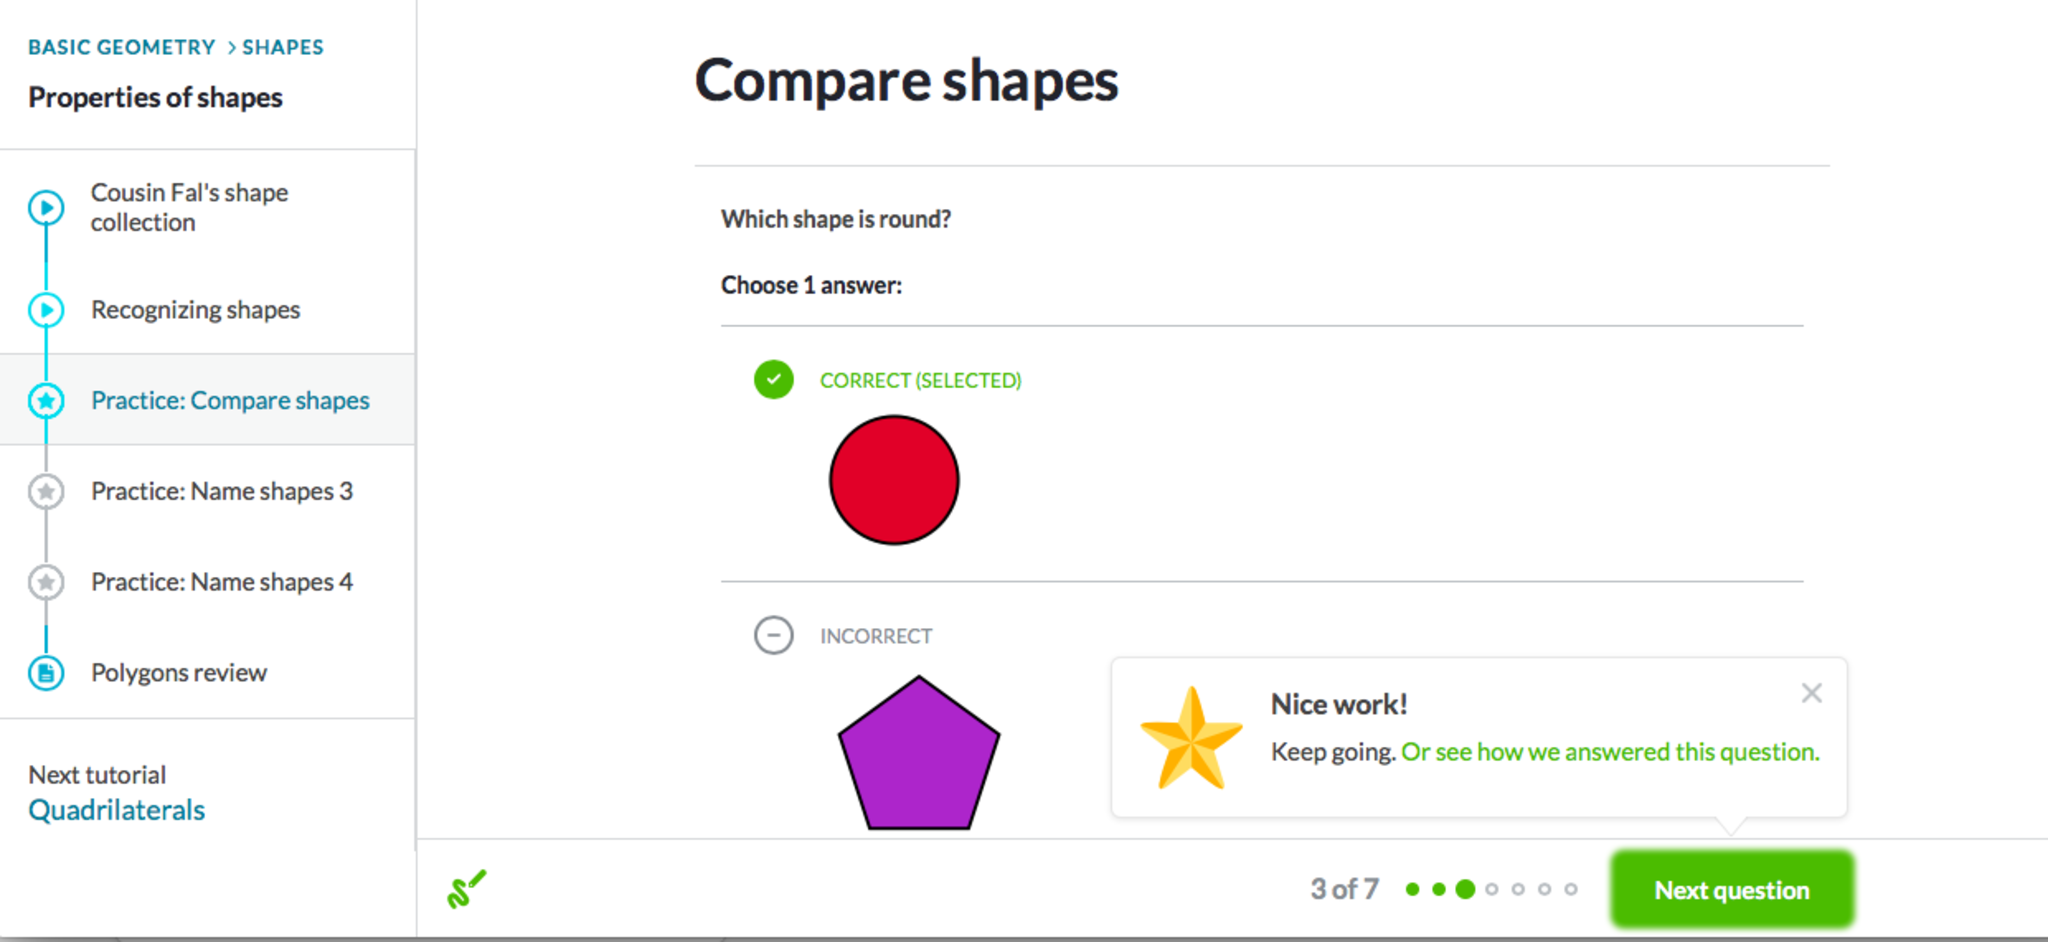Click the star icon for Name shapes 4
The image size is (2048, 942).
46,582
